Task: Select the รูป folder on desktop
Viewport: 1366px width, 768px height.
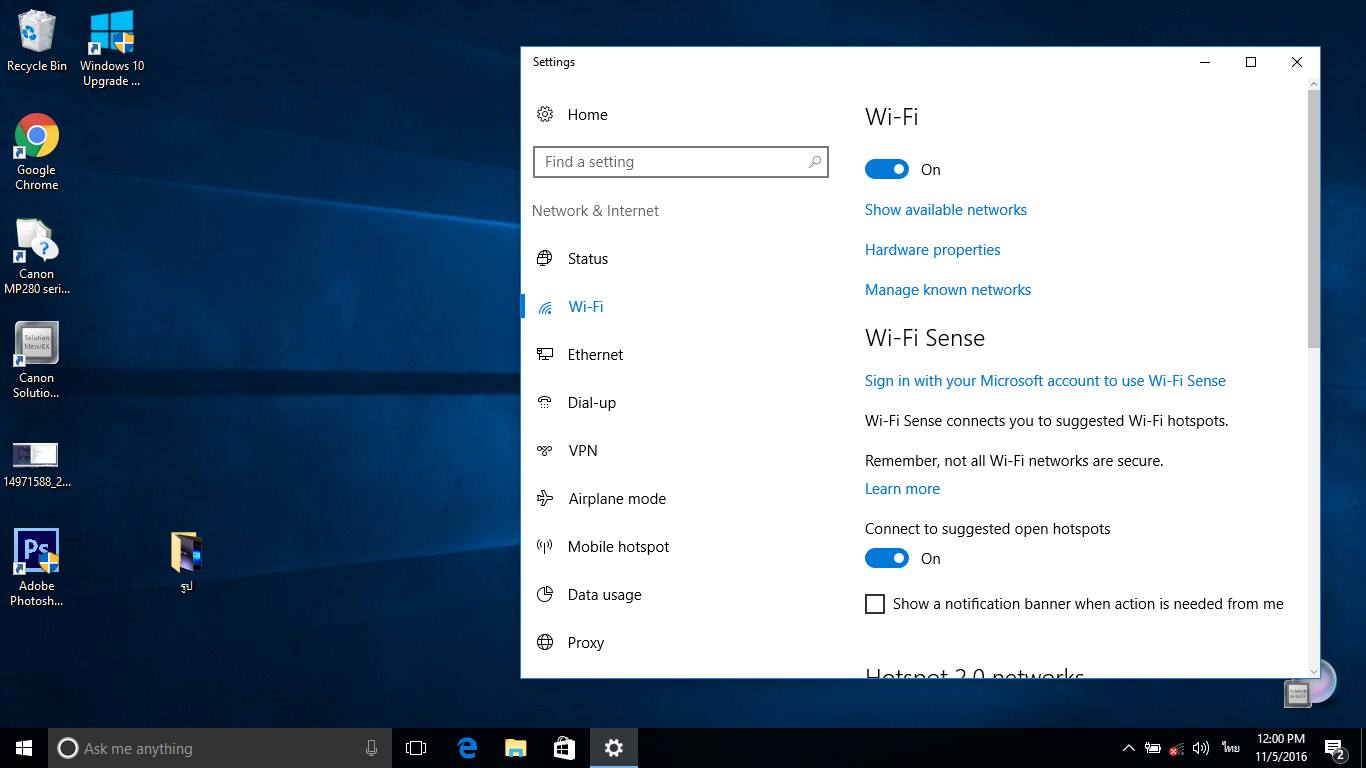Action: 187,562
